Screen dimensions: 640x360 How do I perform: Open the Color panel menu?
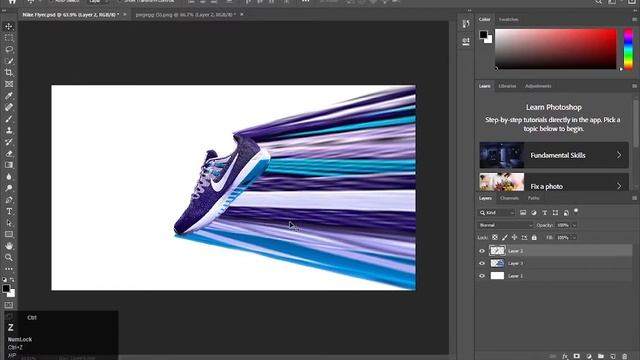634,19
